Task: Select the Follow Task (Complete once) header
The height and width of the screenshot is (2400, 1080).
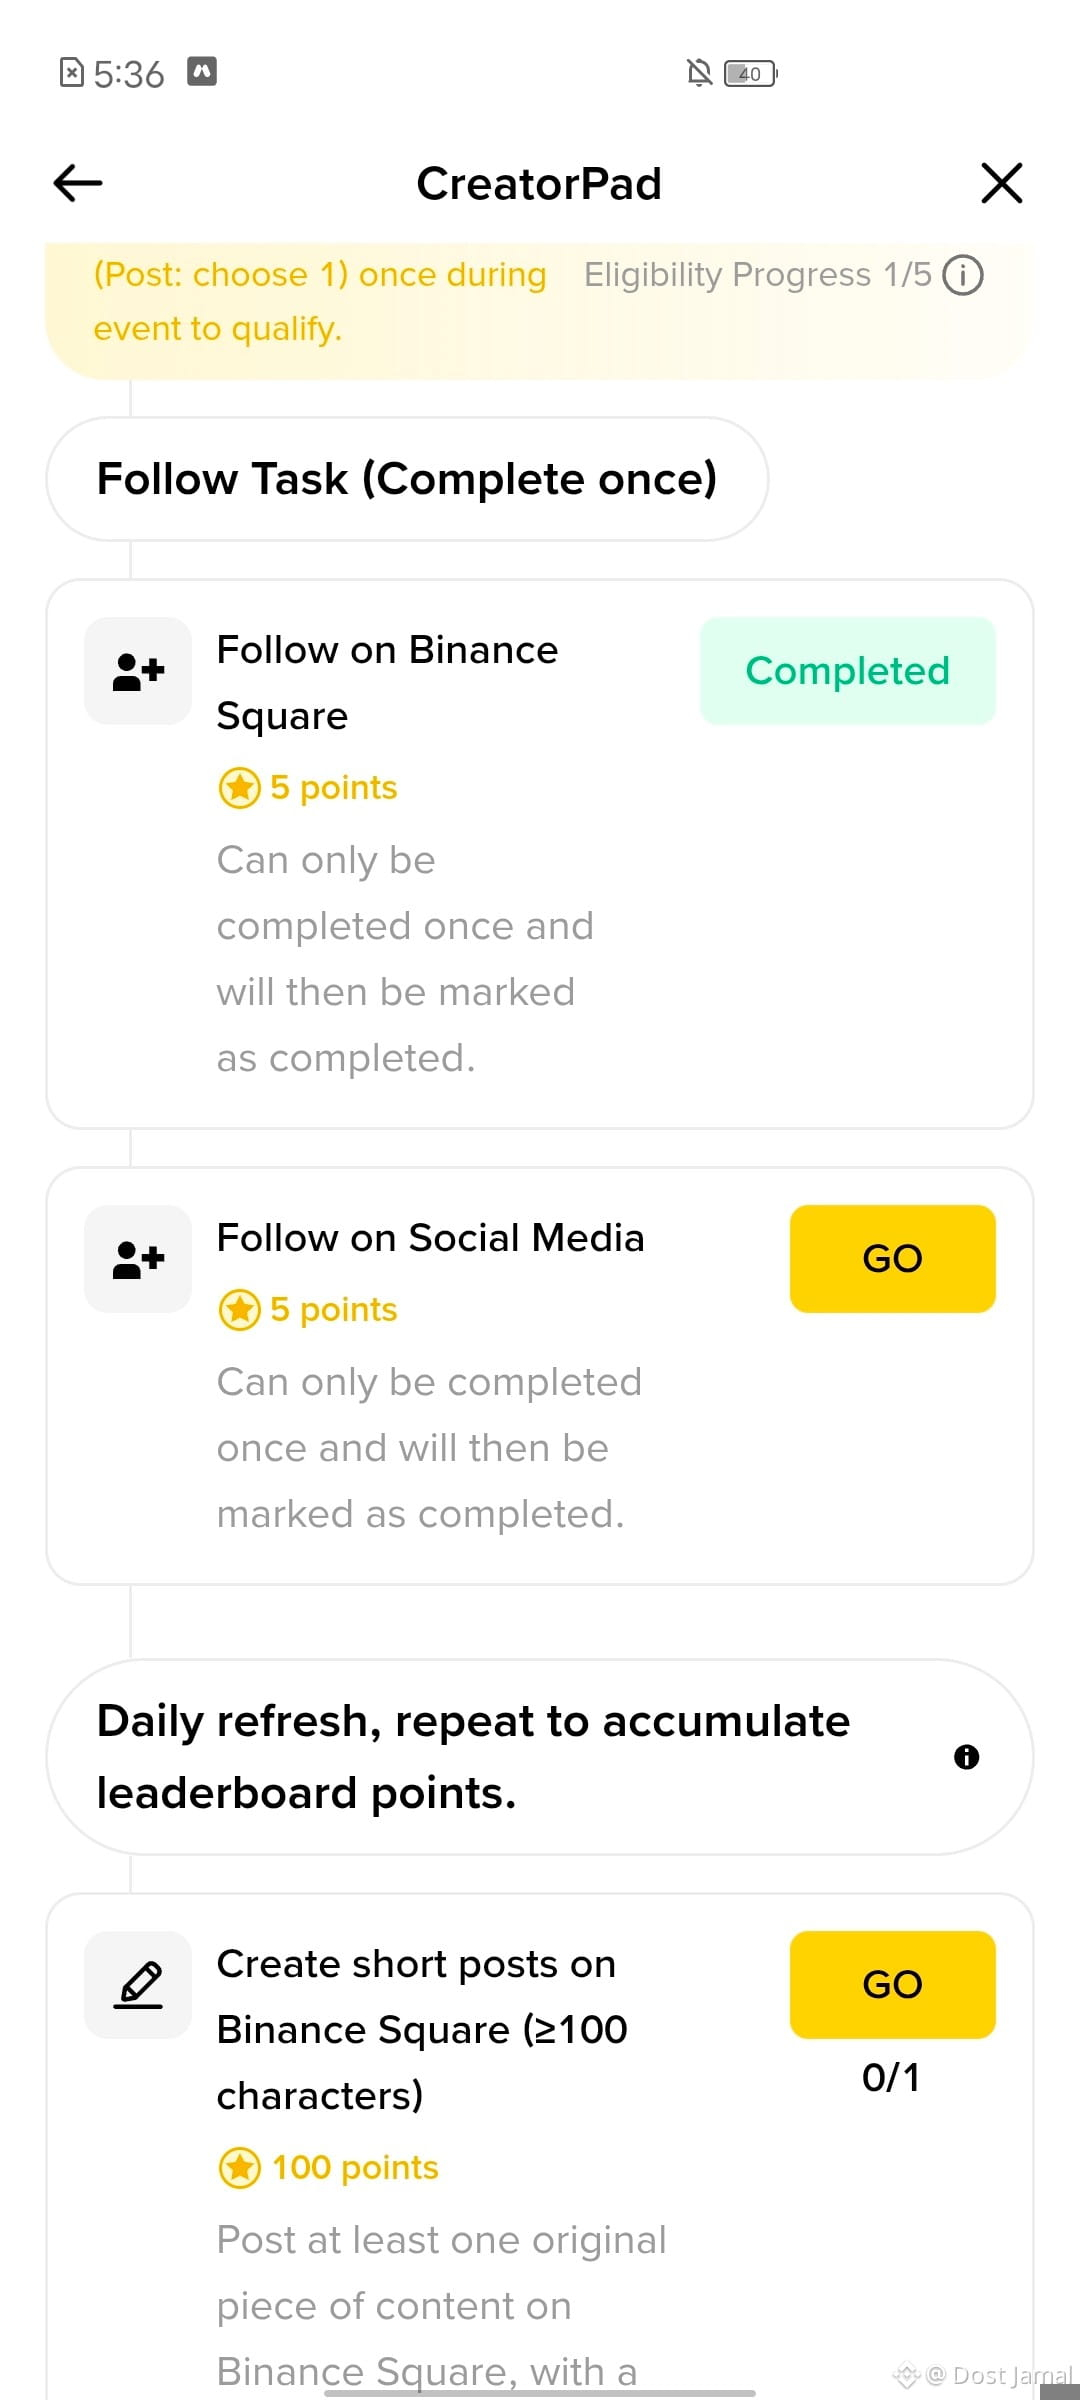Action: point(407,479)
